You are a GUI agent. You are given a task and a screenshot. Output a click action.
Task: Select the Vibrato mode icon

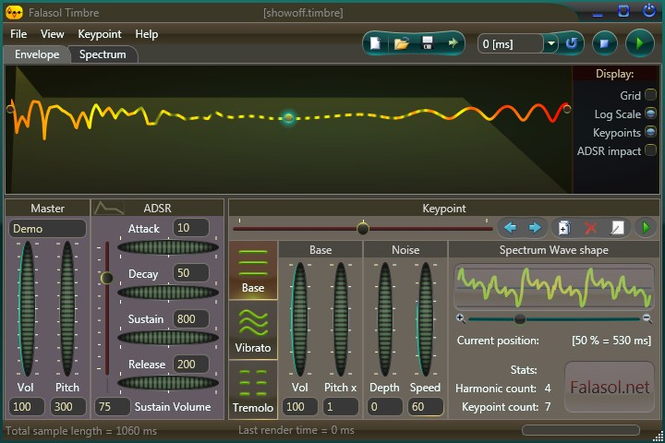coord(253,330)
